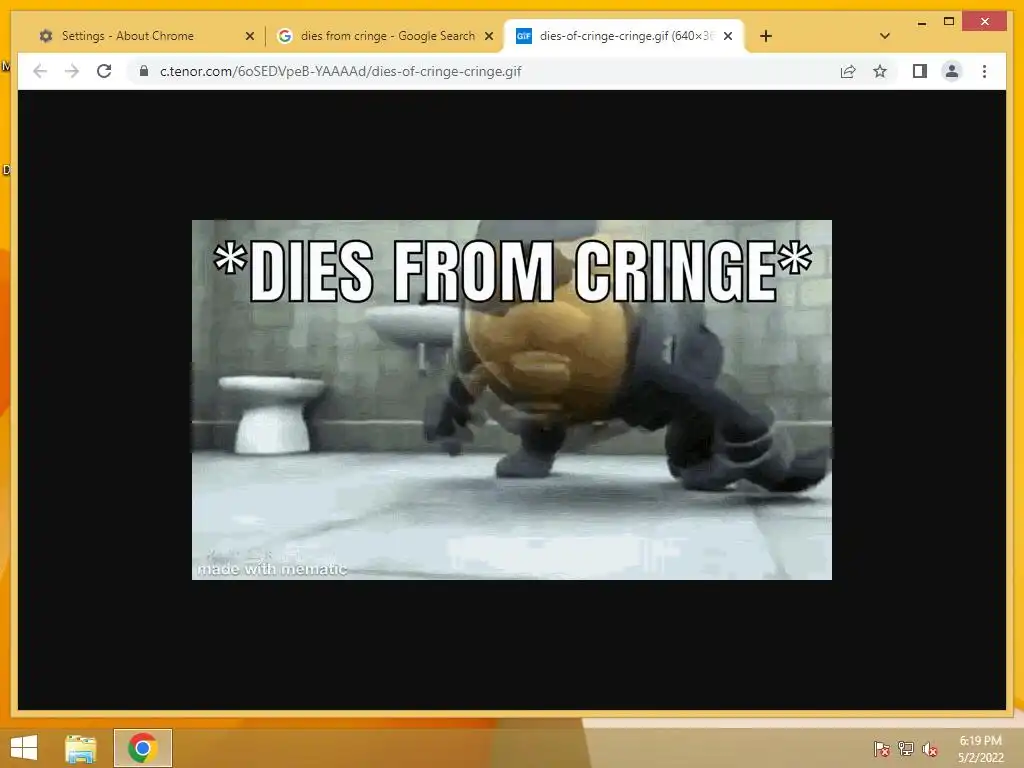Screen dimensions: 1024x768
Task: Close the Google Search tab
Action: pyautogui.click(x=488, y=36)
